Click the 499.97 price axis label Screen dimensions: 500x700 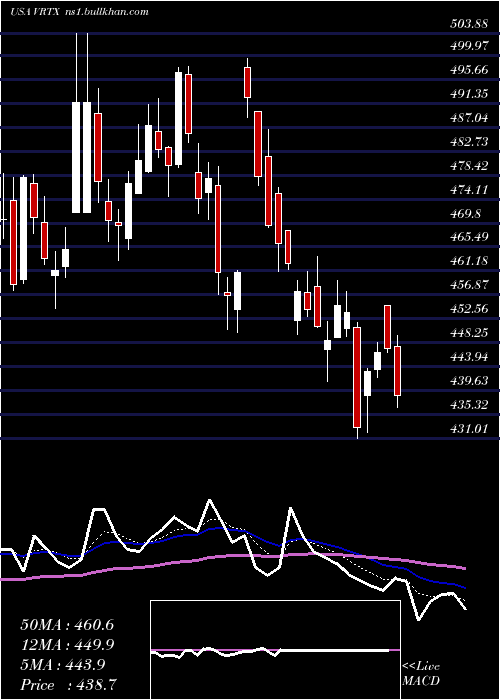coord(468,46)
